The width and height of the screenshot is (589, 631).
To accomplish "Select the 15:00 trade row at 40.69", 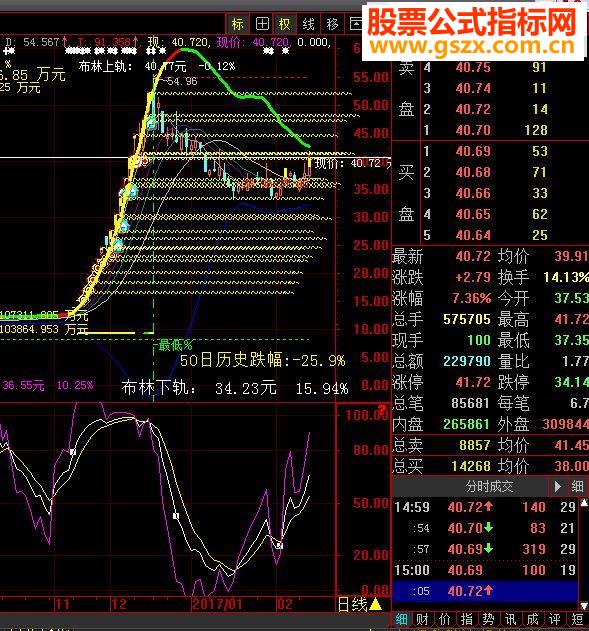I will click(x=485, y=570).
